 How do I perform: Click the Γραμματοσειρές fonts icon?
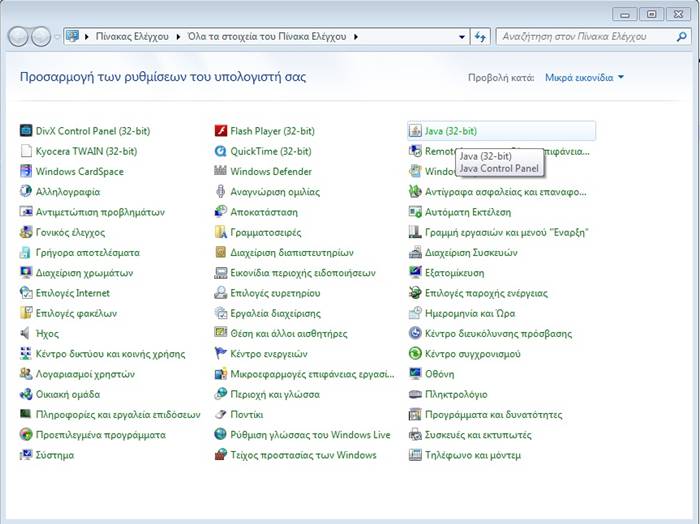(x=221, y=232)
